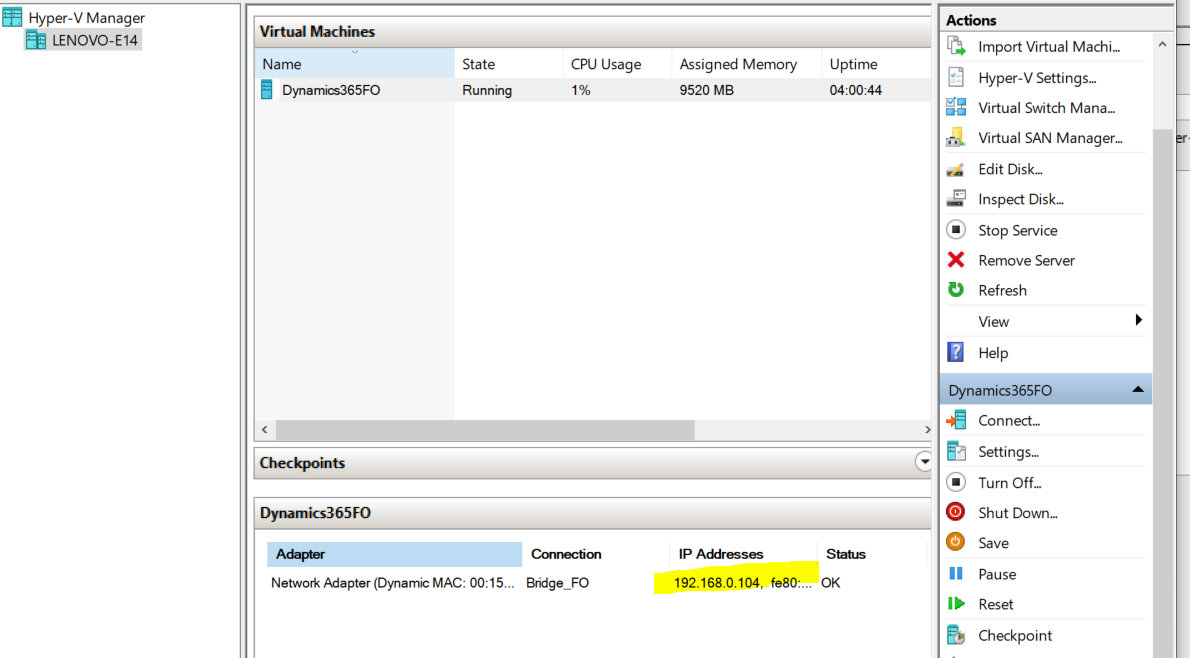Click the Bridge_FO connection cell

tap(557, 583)
